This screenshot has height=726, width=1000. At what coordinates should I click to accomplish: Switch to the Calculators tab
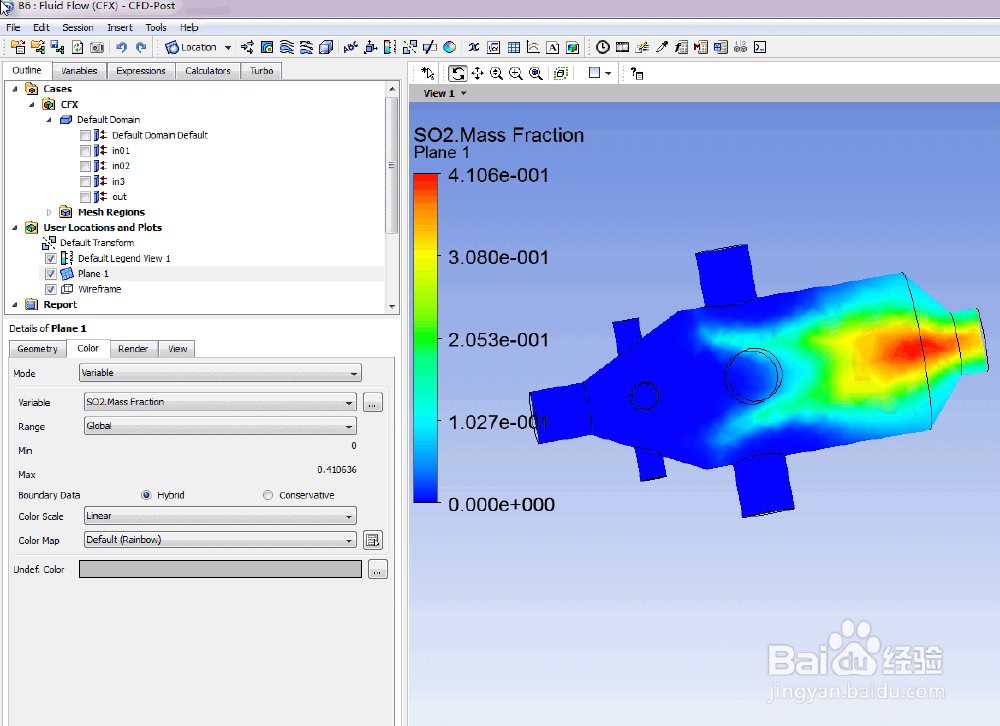[208, 71]
